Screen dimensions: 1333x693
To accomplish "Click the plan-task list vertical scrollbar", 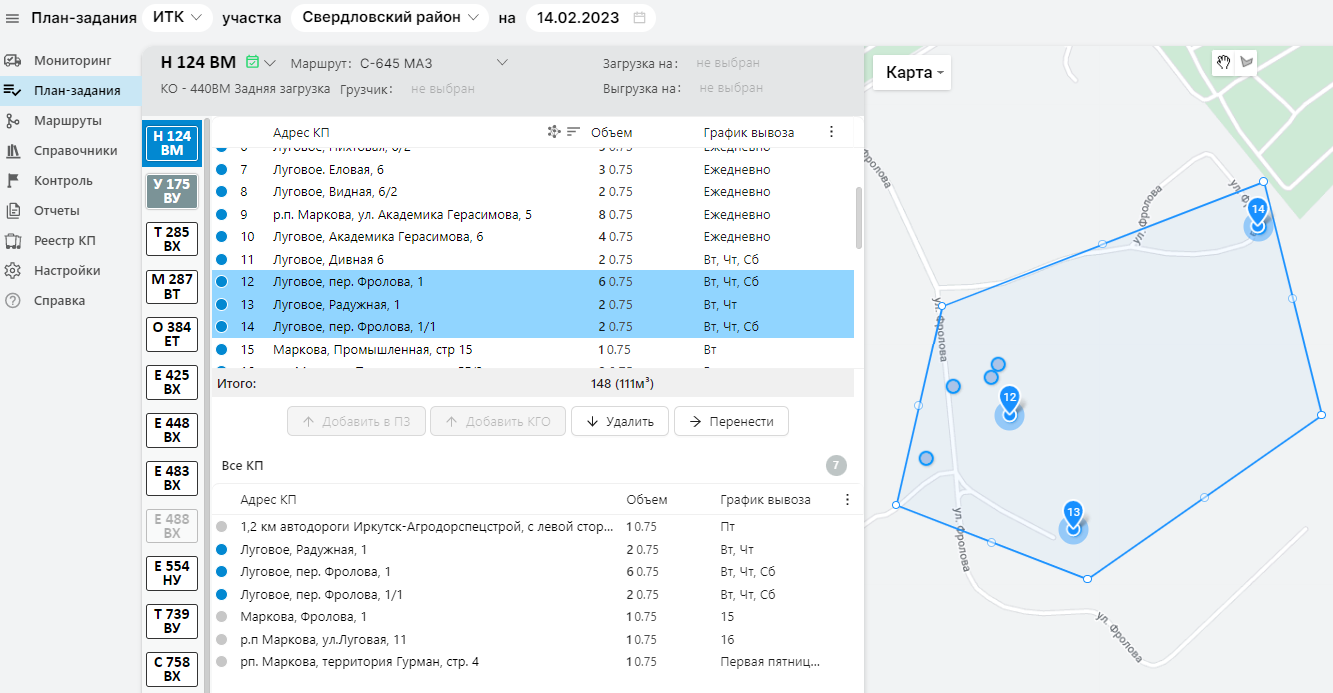I will [x=858, y=218].
